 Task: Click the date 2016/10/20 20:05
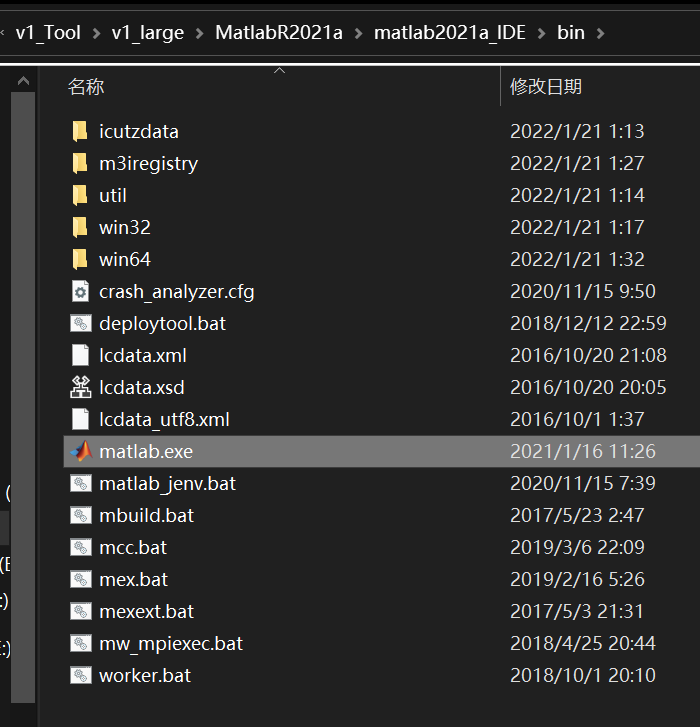point(588,387)
